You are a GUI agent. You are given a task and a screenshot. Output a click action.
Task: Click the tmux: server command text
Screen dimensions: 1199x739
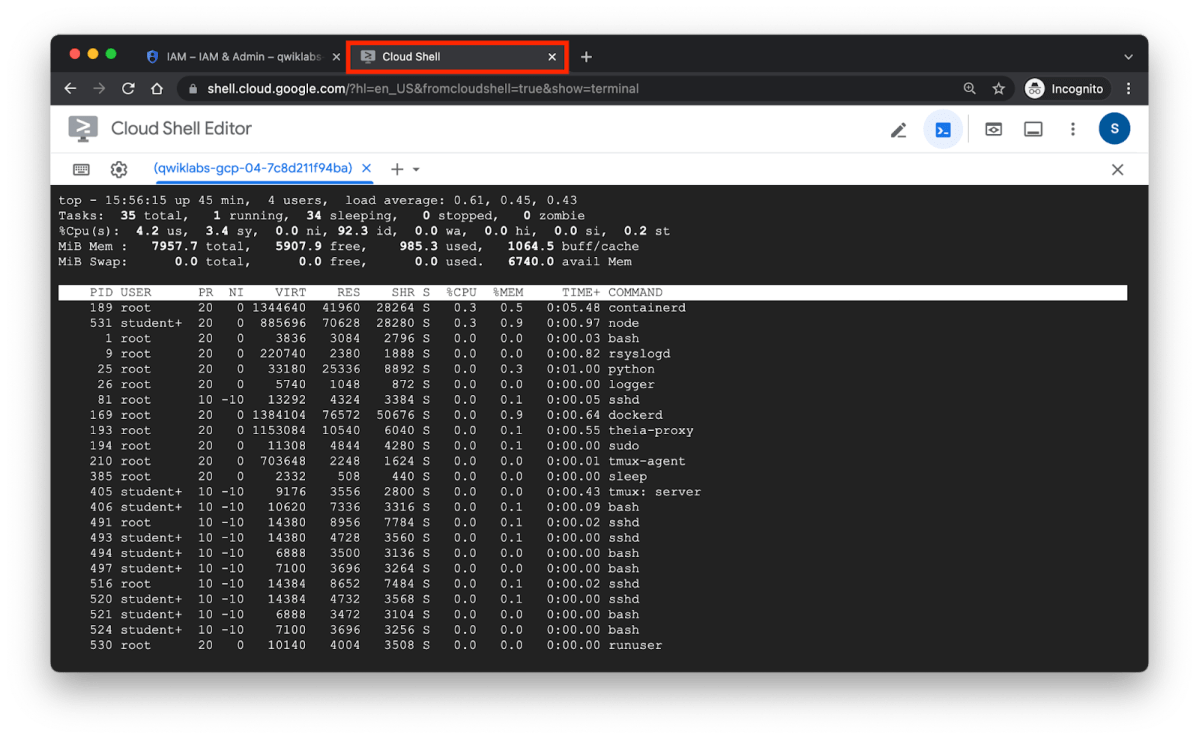654,492
